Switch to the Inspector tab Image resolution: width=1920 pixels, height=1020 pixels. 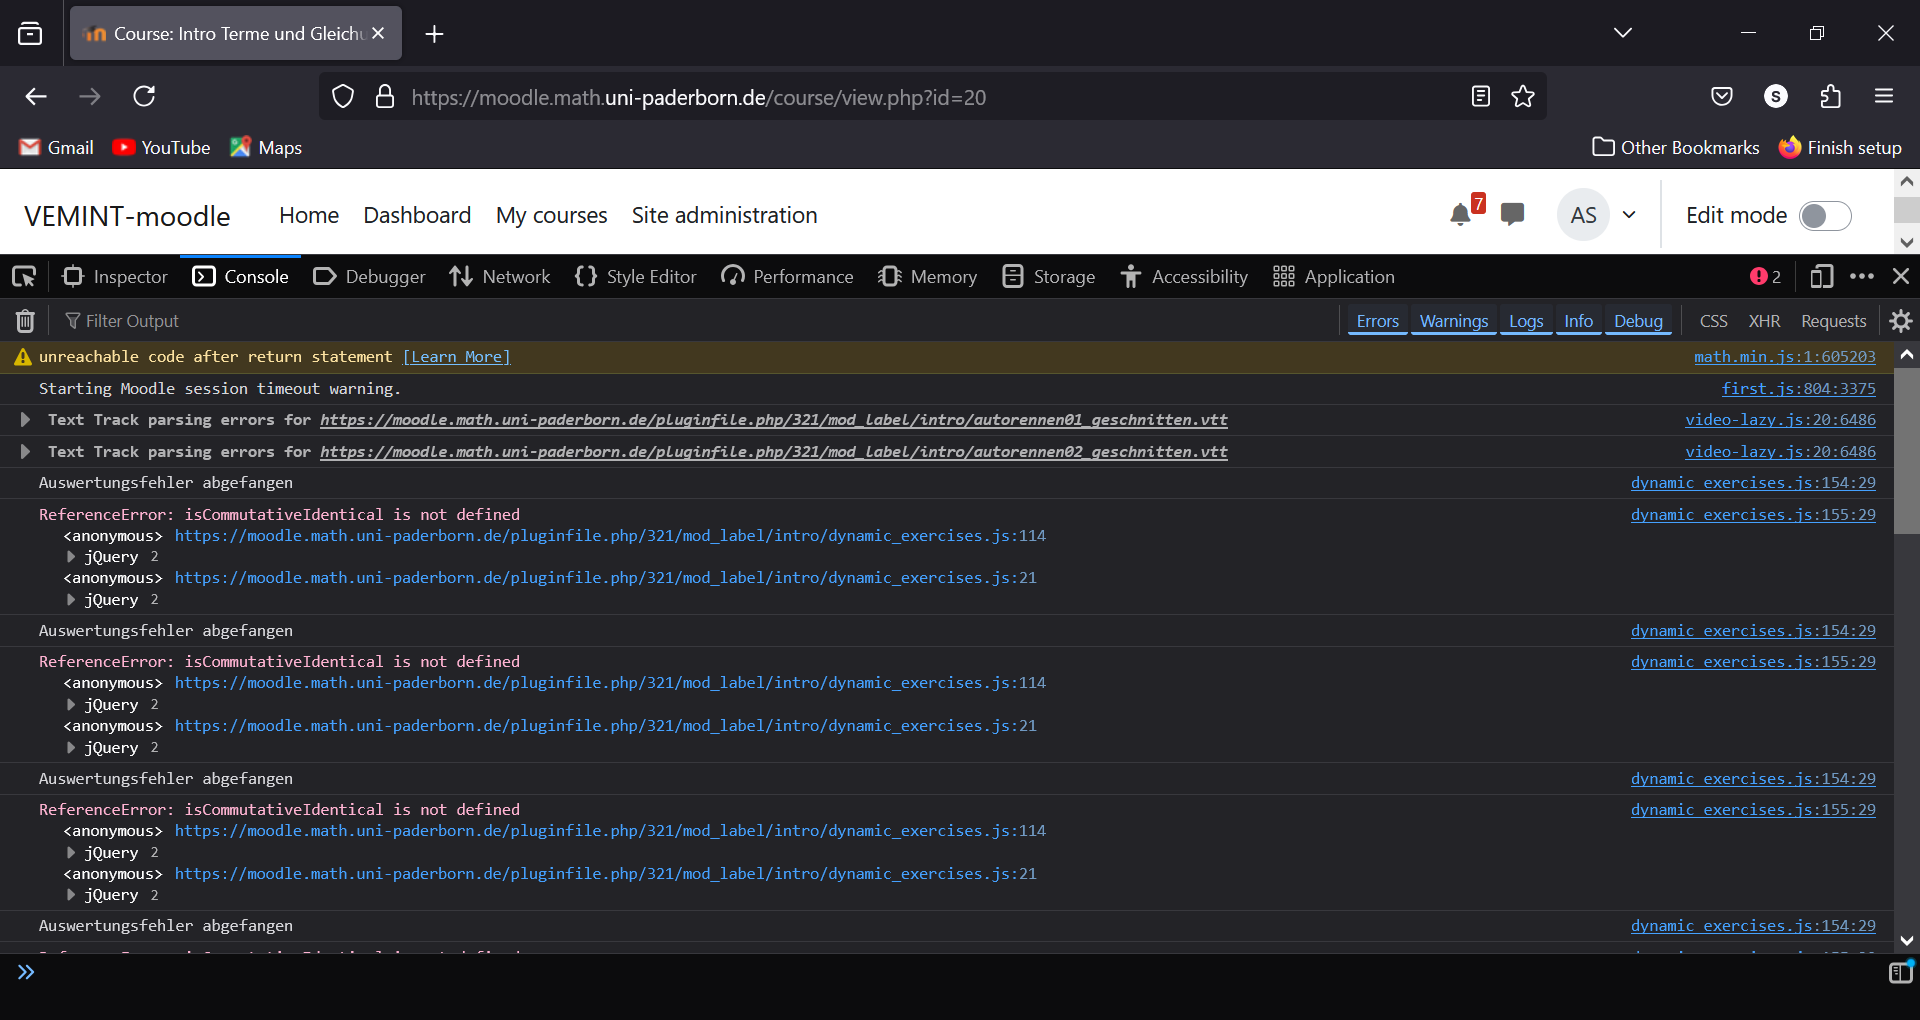coord(115,277)
